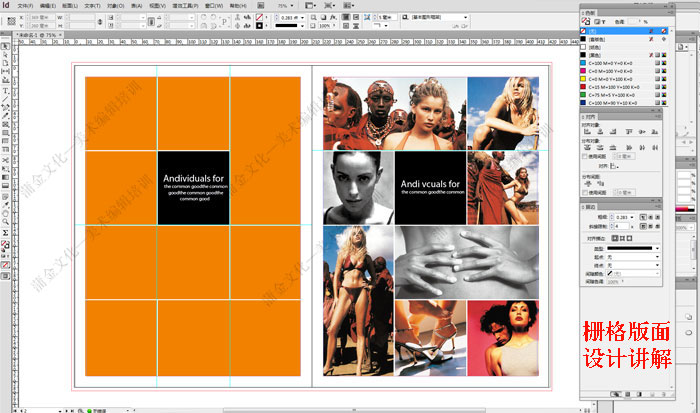Click the formatting affects text T icon
700x413 pixels.
(604, 21)
